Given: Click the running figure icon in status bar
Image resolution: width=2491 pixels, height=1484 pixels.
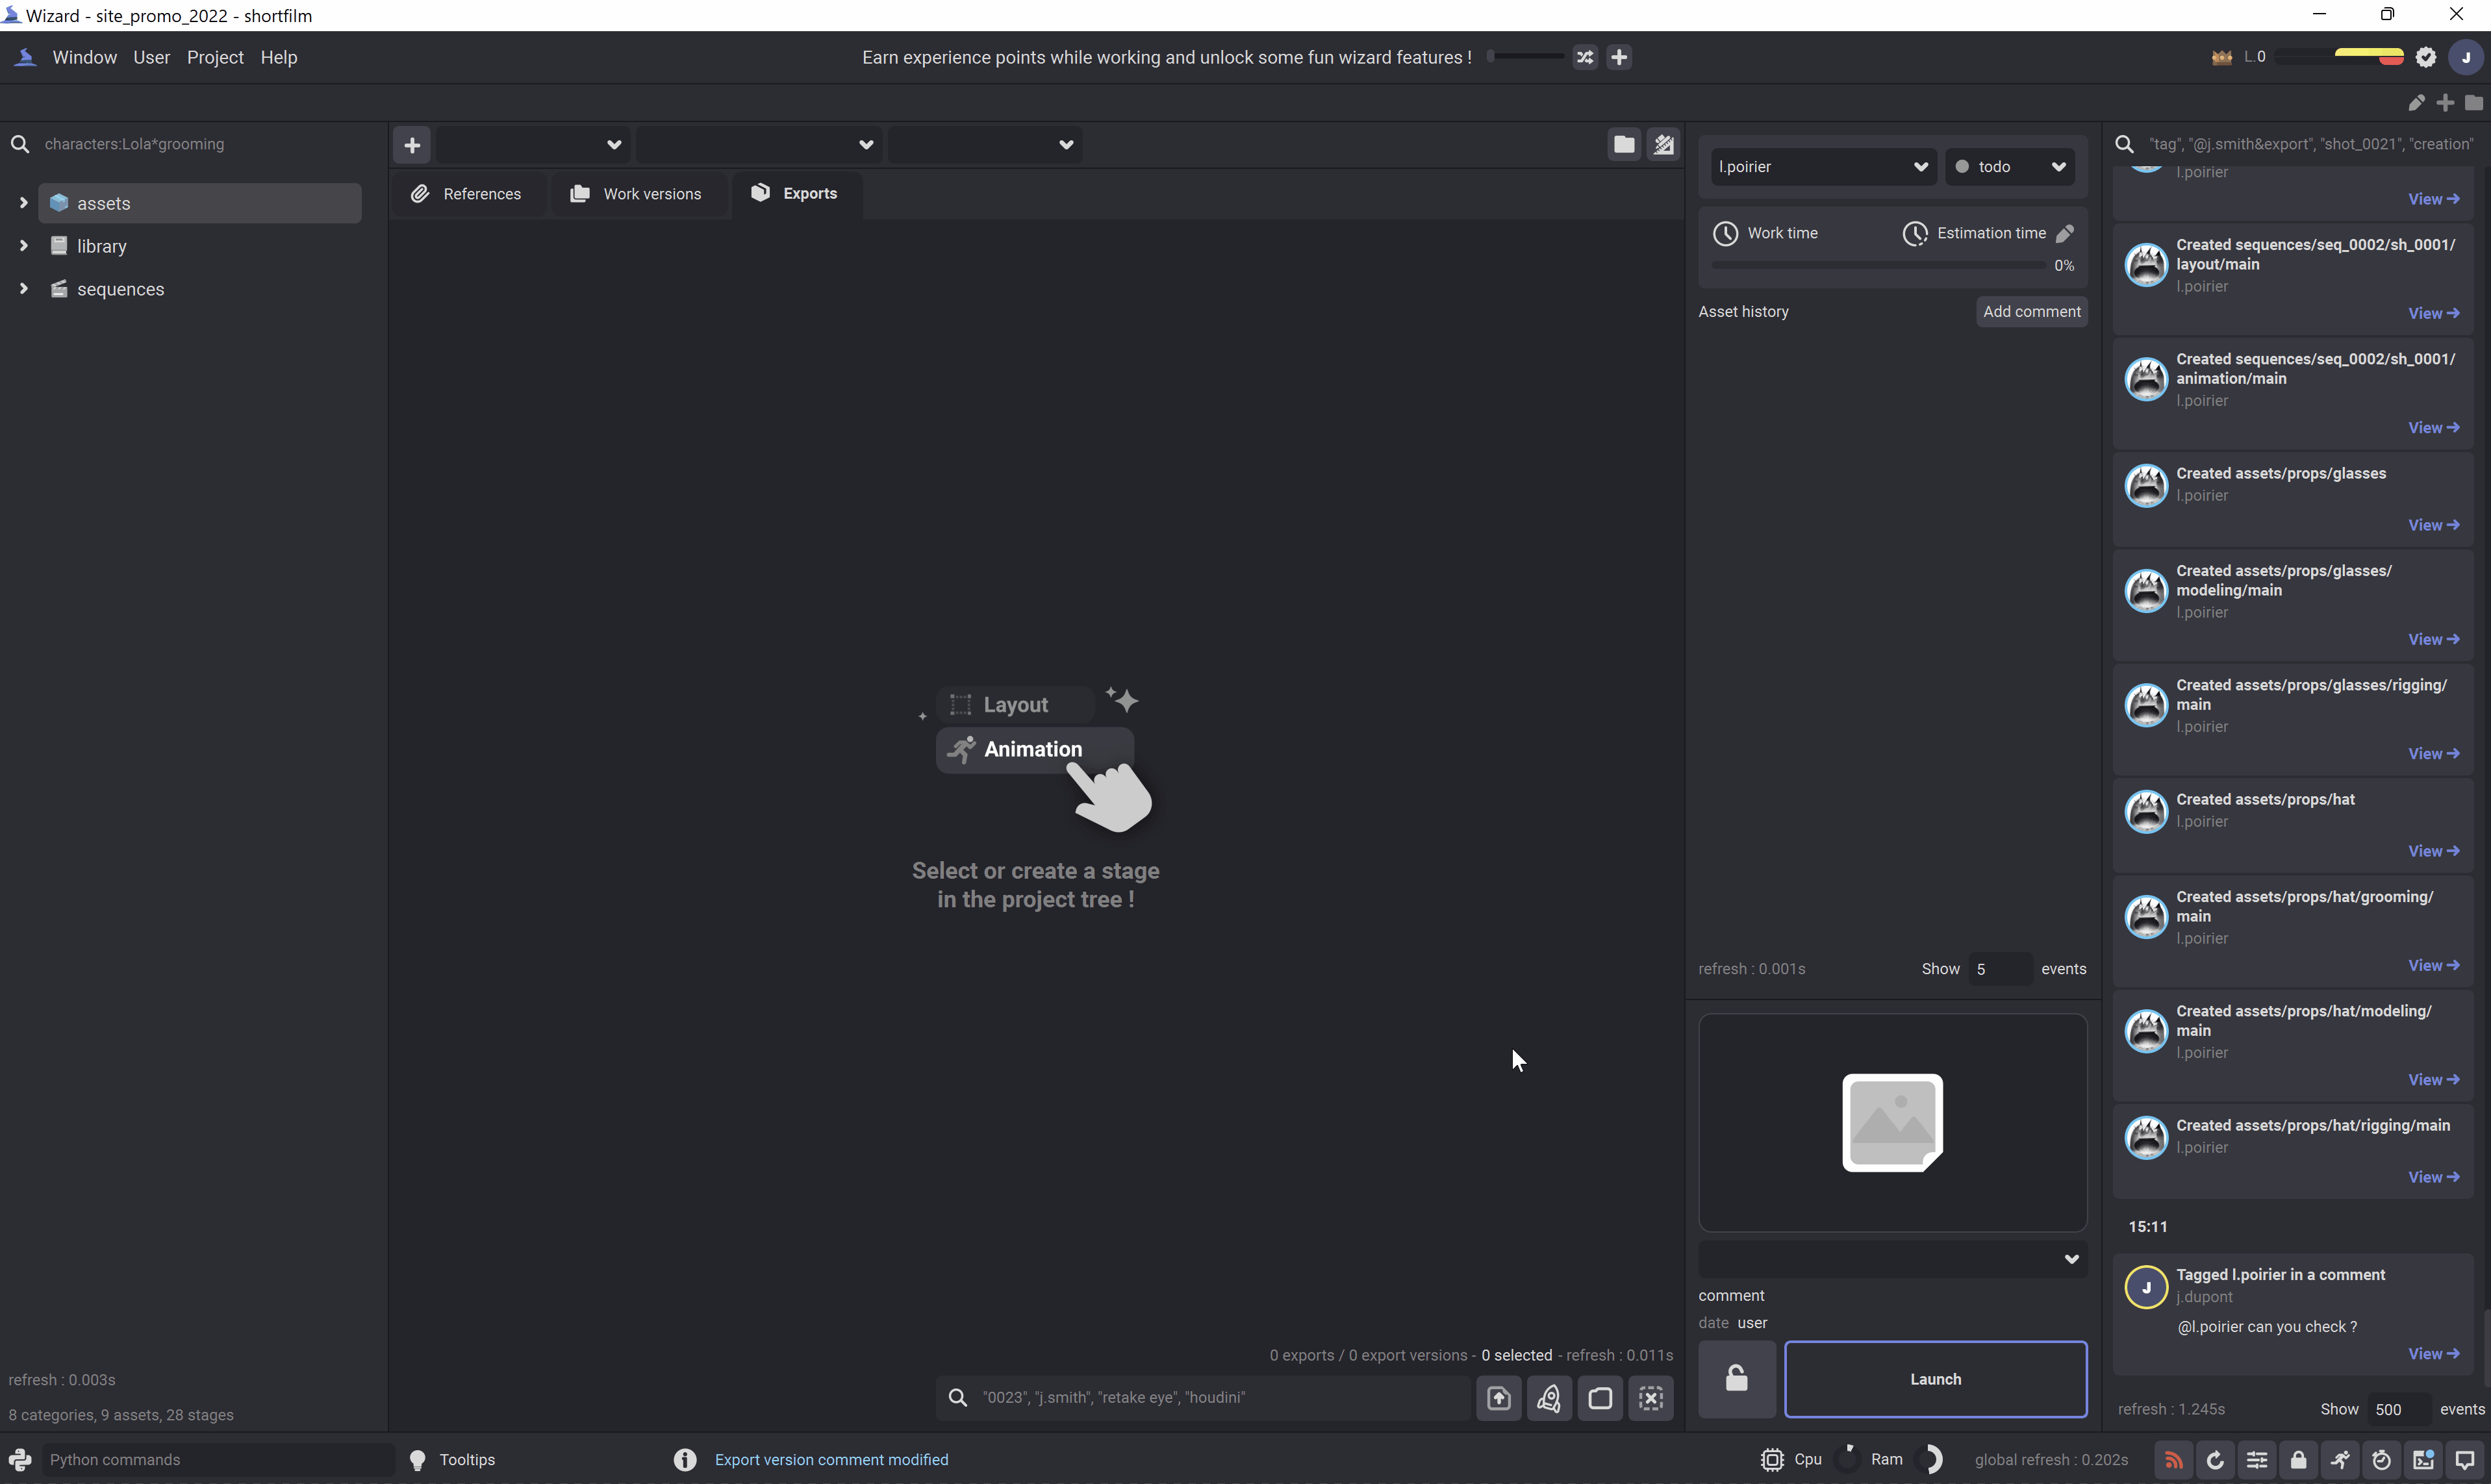Looking at the screenshot, I should 2340,1460.
